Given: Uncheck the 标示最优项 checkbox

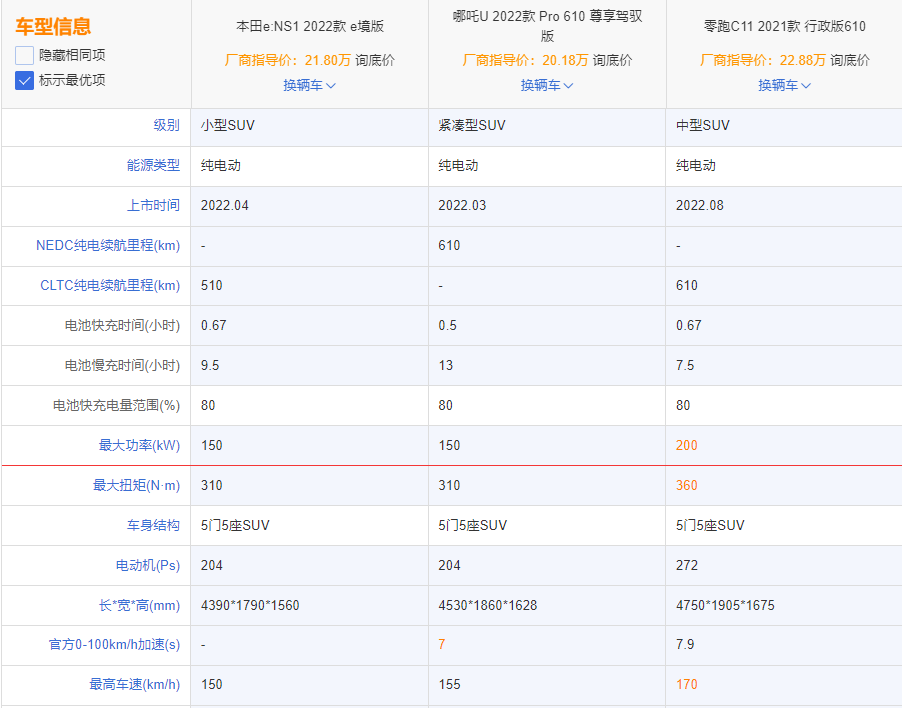Looking at the screenshot, I should click(x=25, y=81).
